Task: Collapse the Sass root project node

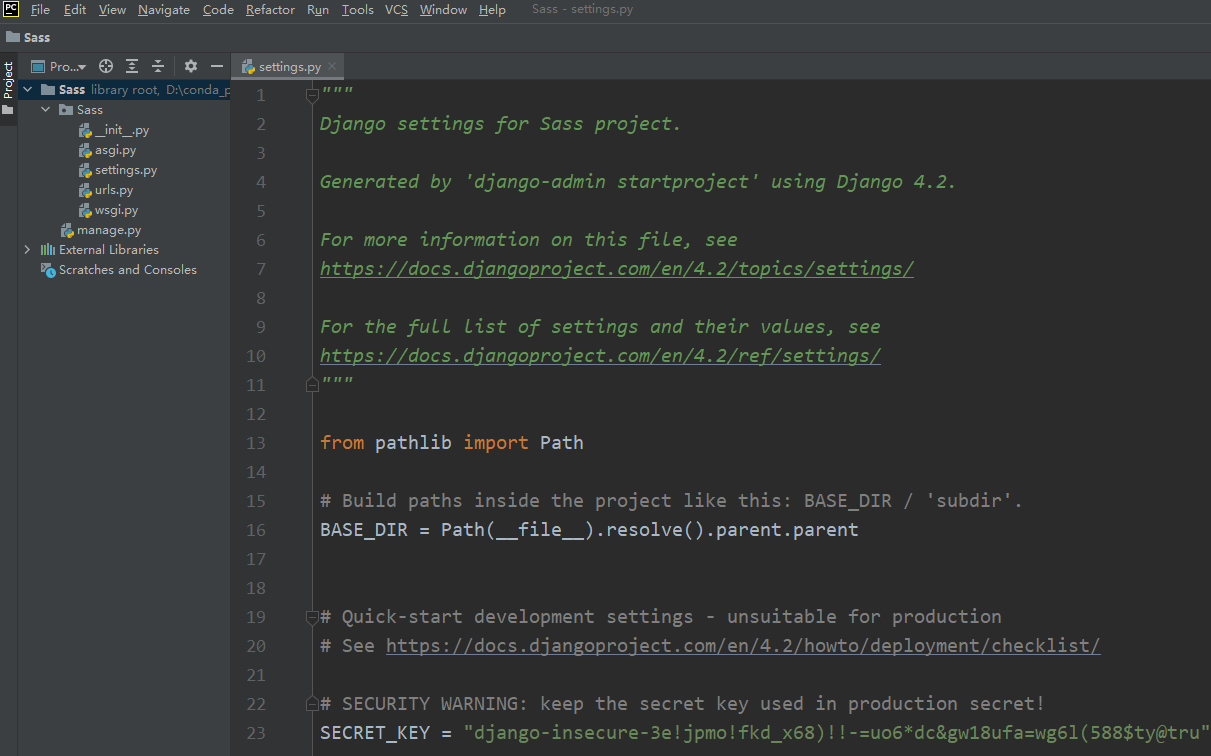Action: [x=27, y=90]
